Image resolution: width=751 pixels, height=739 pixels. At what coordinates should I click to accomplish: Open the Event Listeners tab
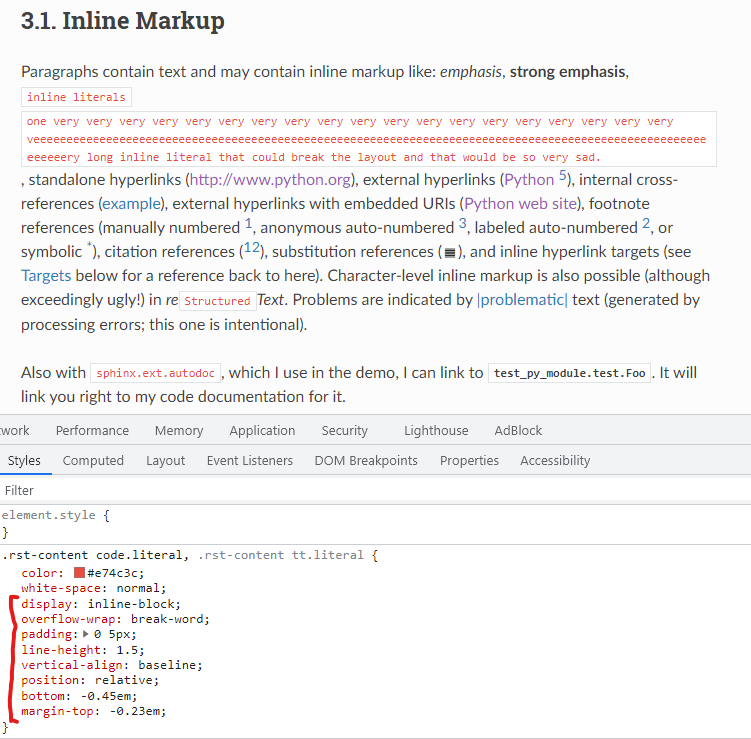tap(250, 460)
